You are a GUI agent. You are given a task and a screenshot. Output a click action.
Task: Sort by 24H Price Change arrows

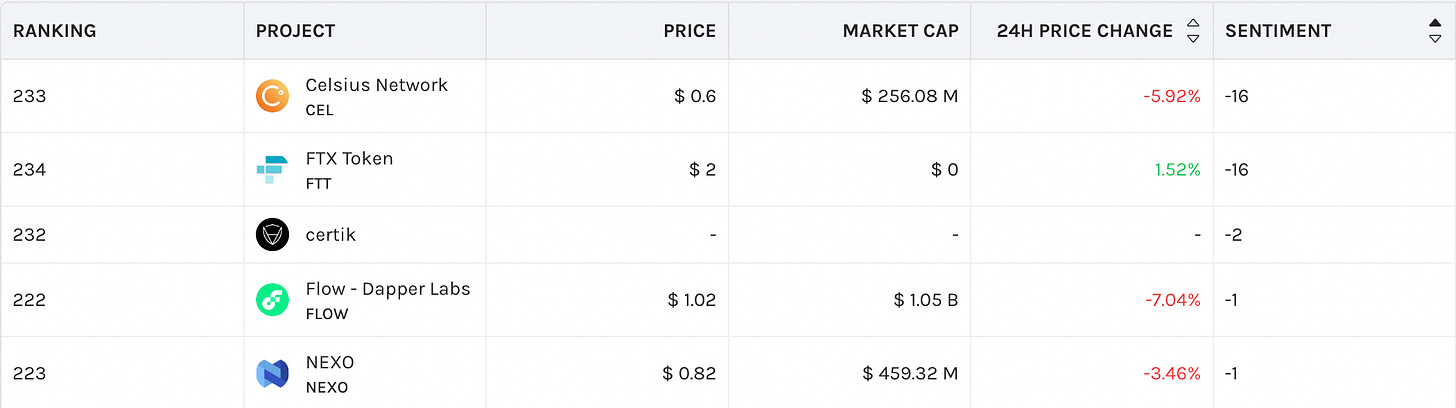pyautogui.click(x=1192, y=31)
